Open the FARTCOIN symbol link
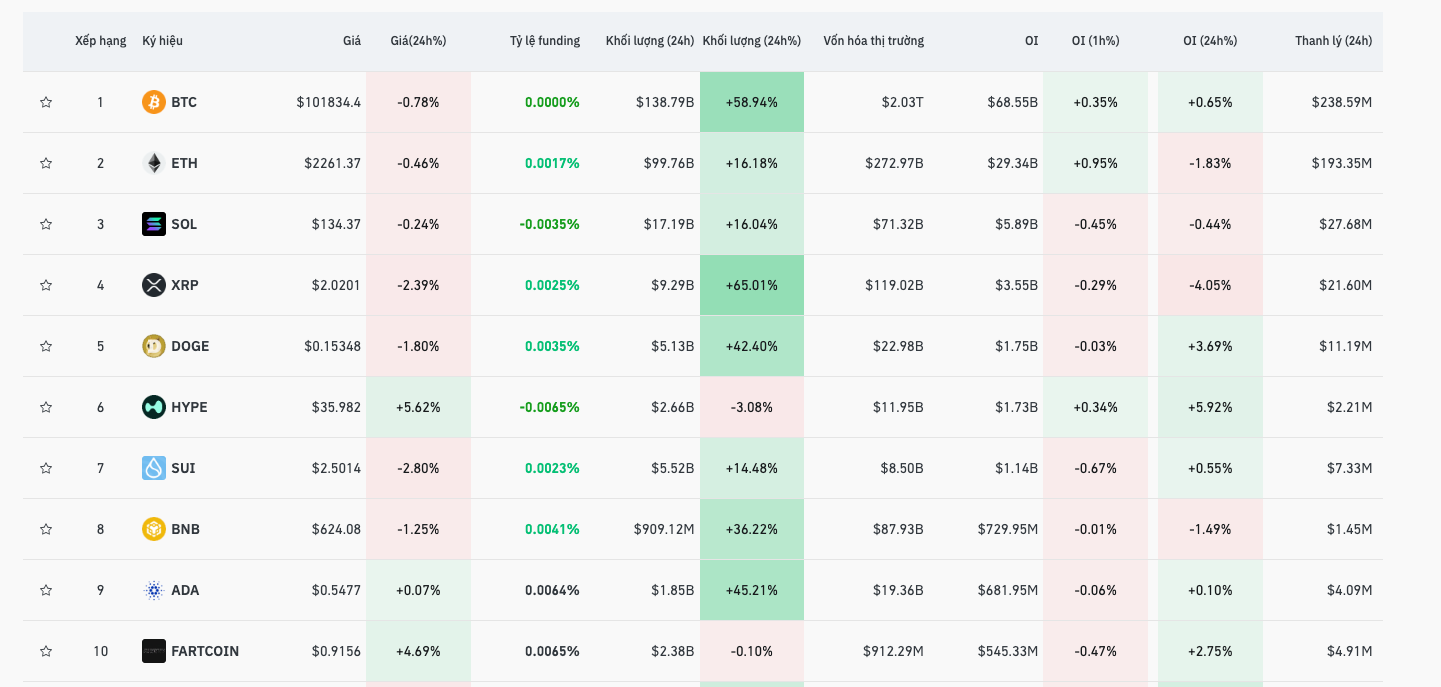The width and height of the screenshot is (1441, 687). (x=205, y=651)
